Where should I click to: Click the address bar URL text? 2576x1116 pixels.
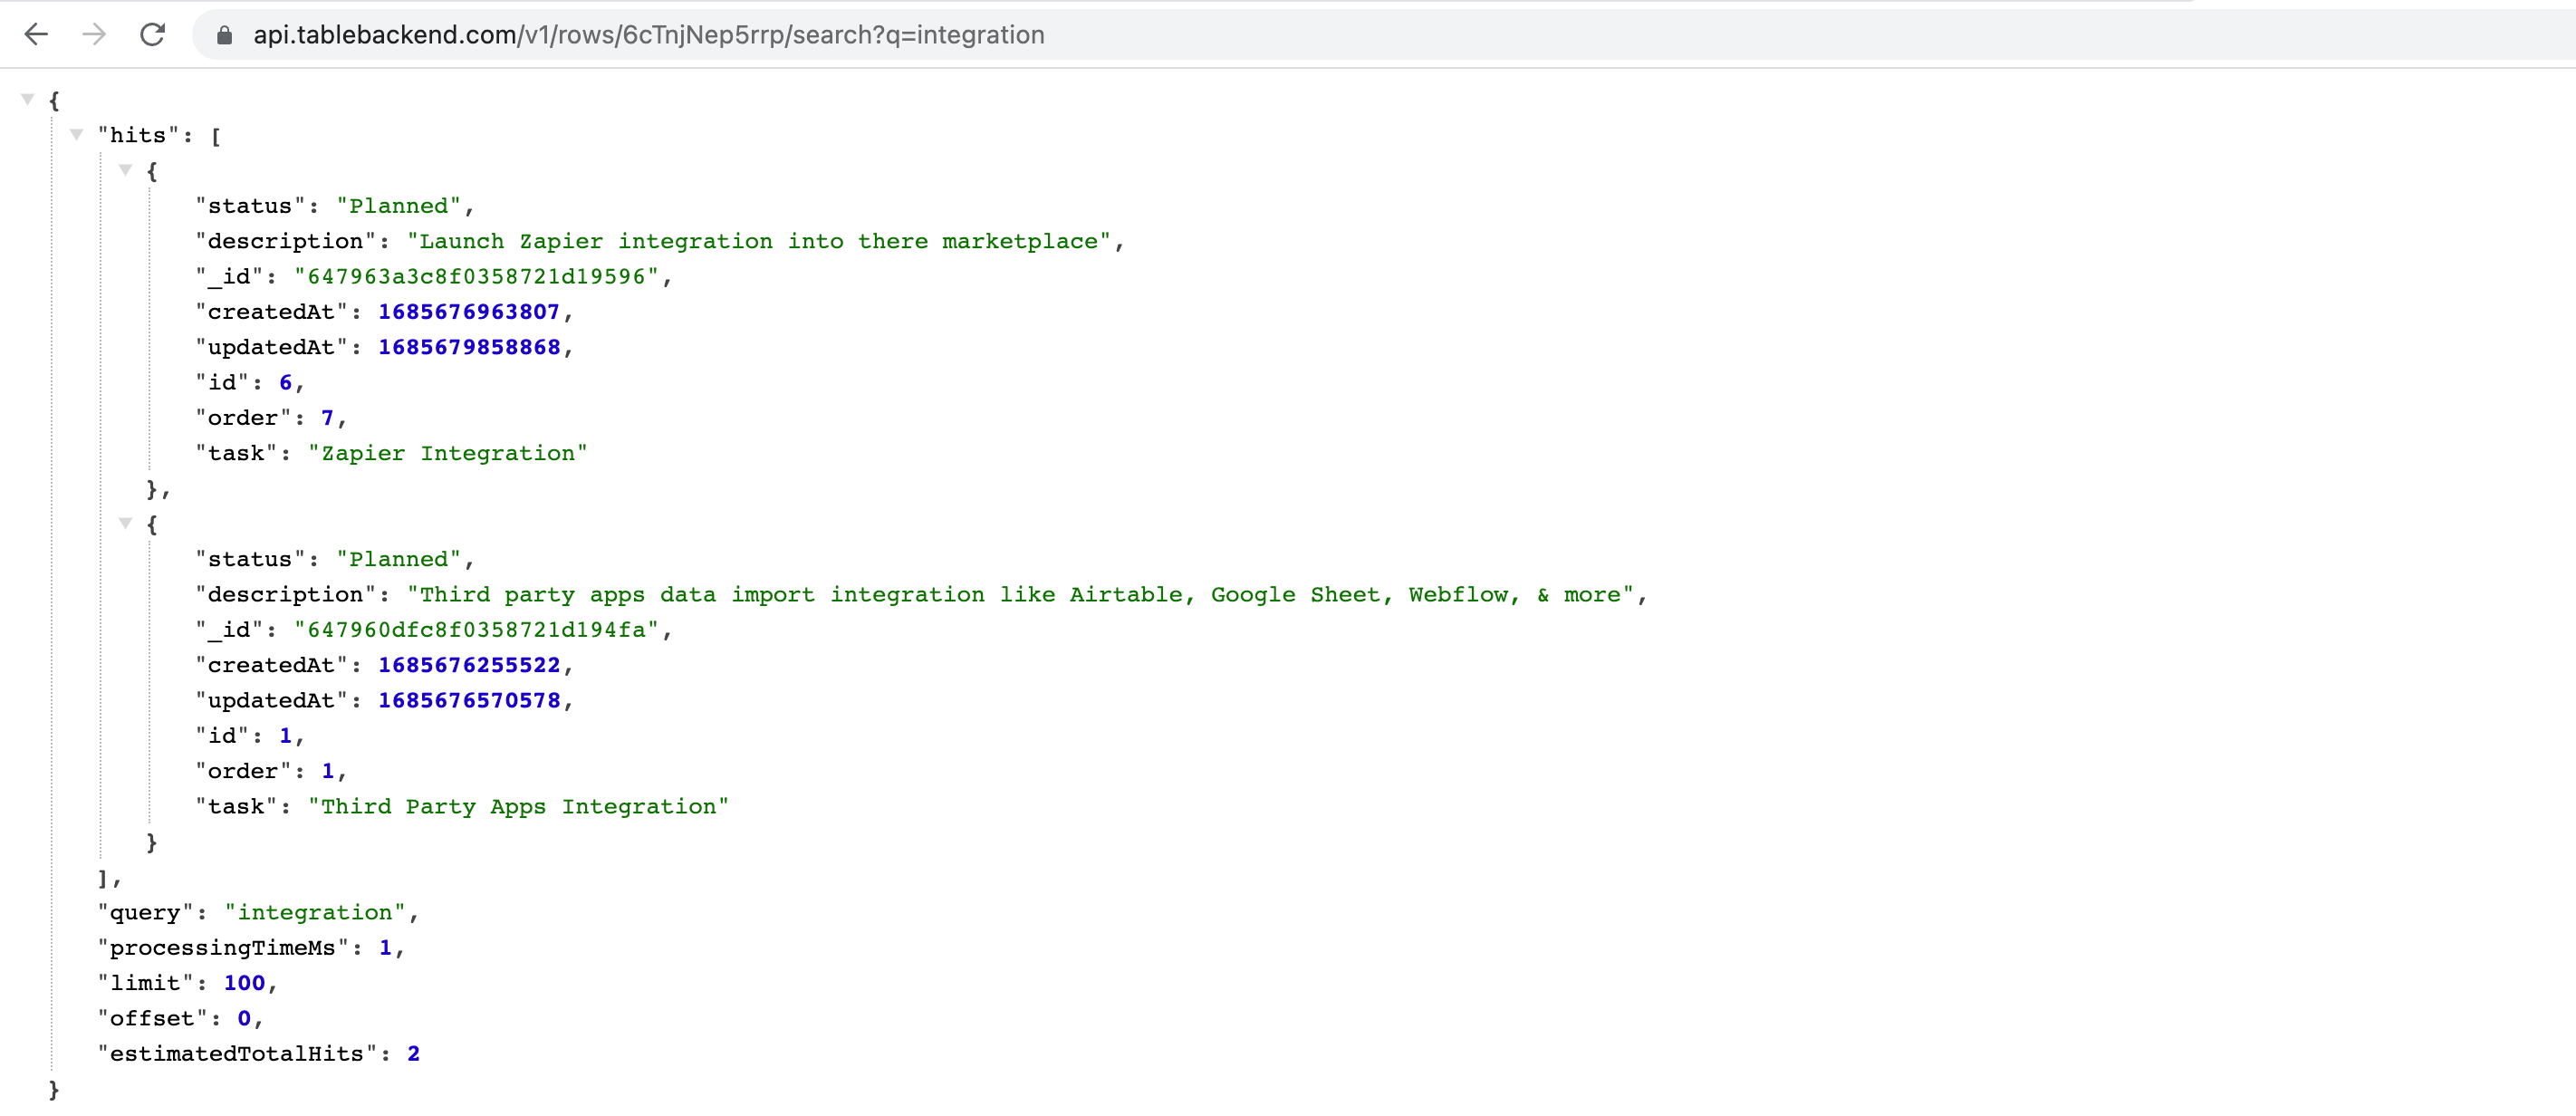click(x=648, y=35)
